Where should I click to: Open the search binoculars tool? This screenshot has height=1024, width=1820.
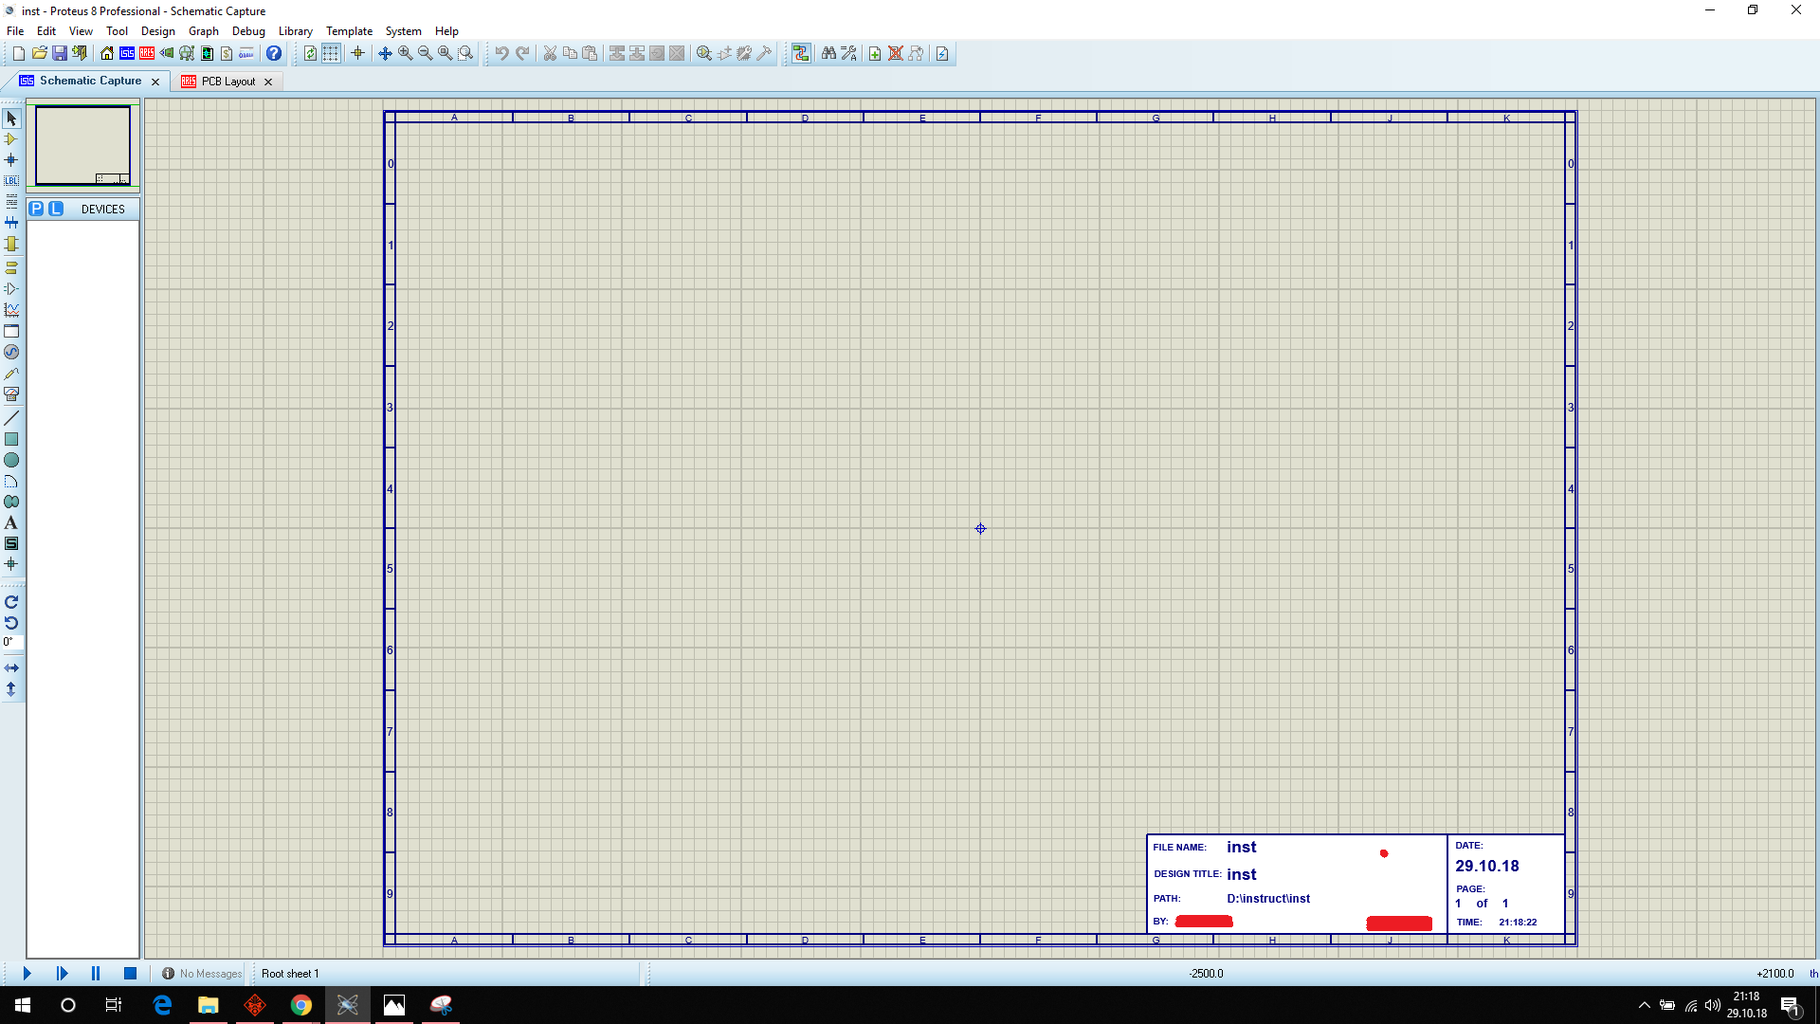828,53
